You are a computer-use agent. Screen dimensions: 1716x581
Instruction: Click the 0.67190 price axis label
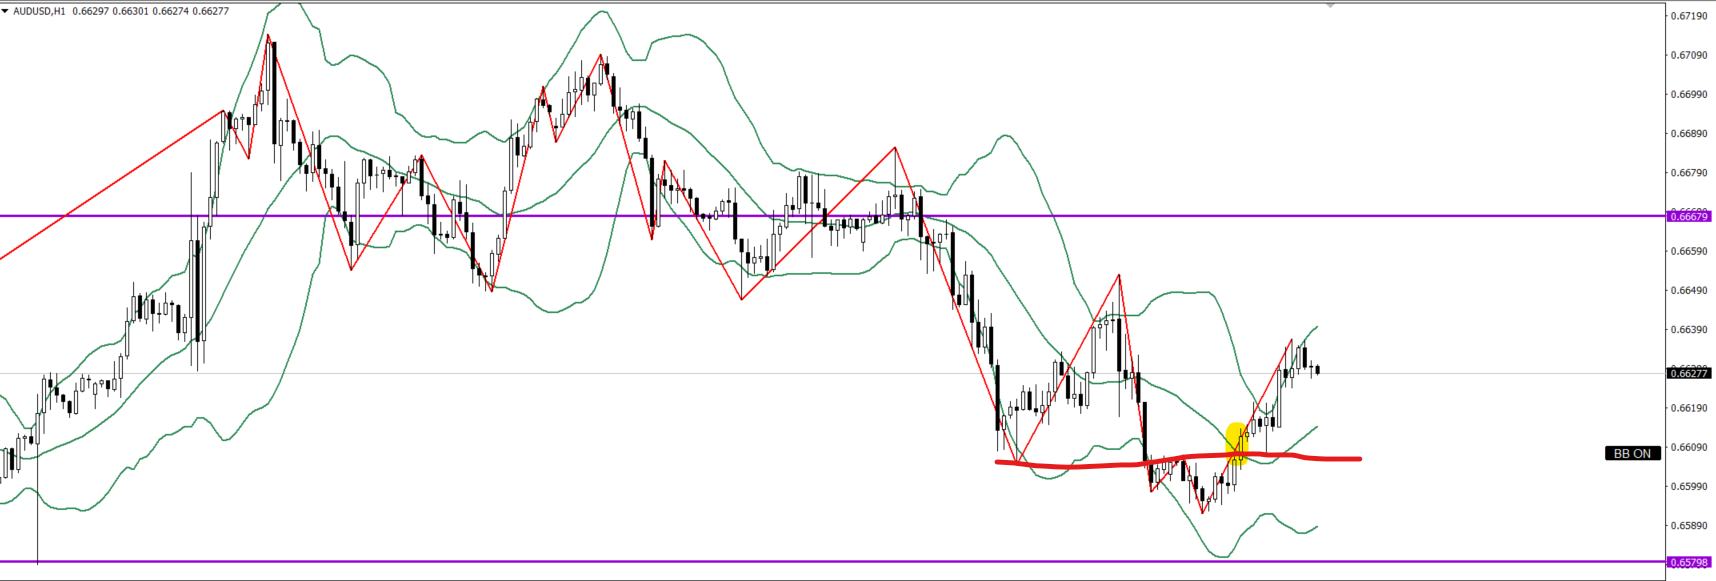[1689, 16]
